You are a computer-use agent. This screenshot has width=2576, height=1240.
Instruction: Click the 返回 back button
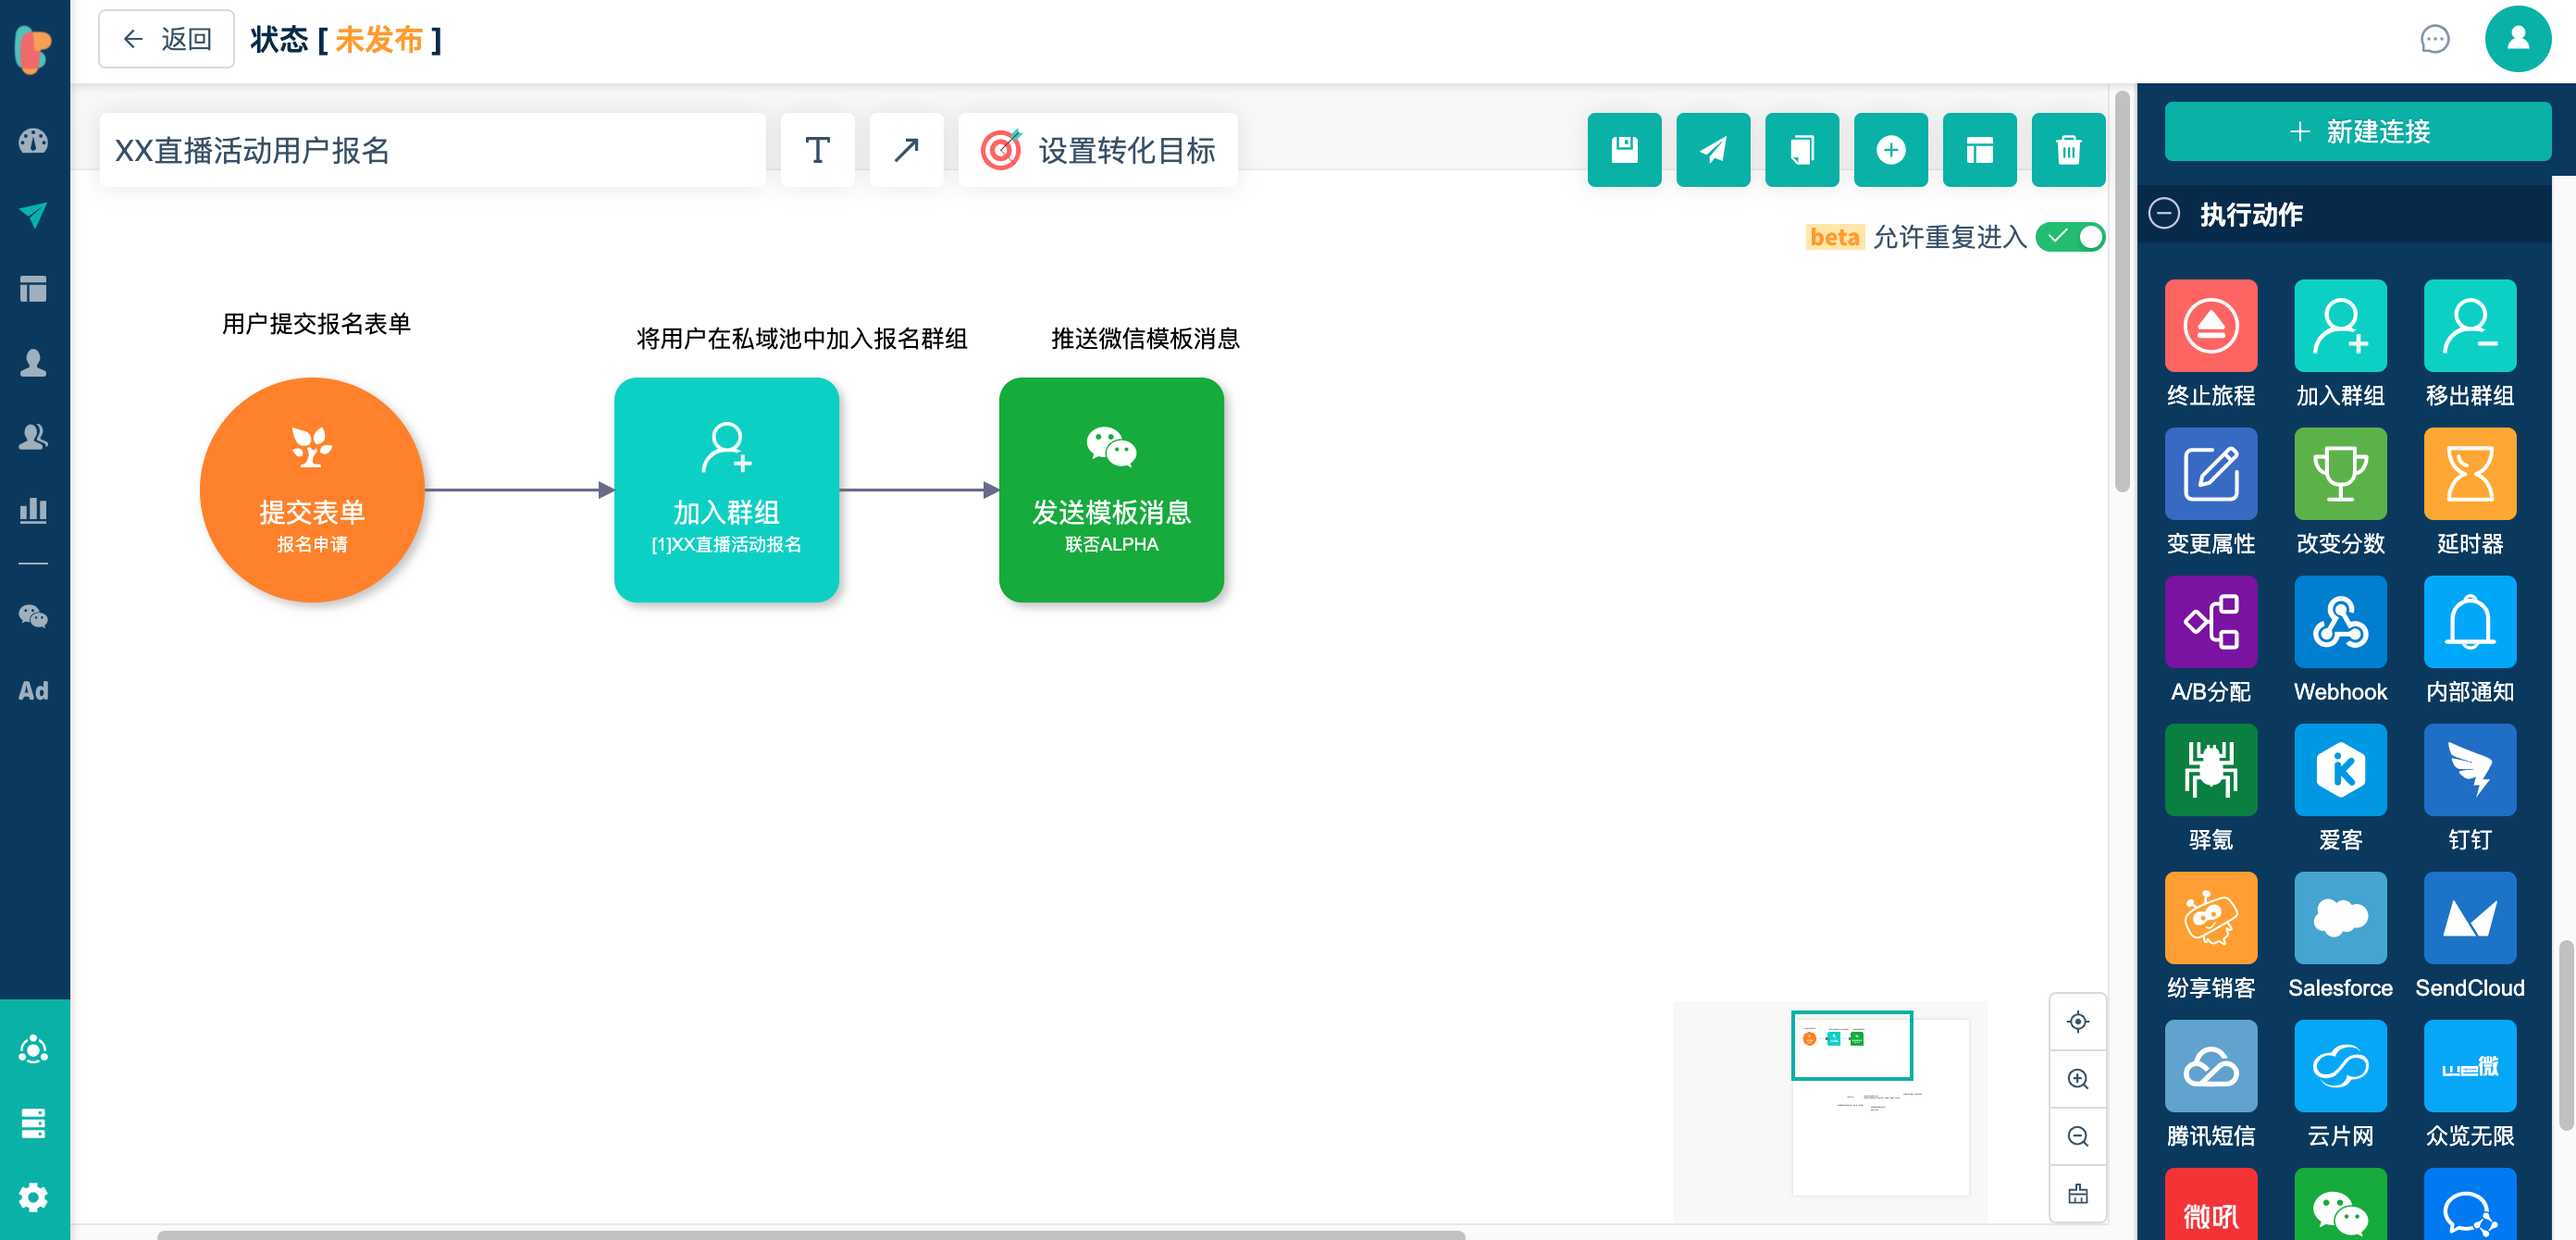click(x=166, y=39)
